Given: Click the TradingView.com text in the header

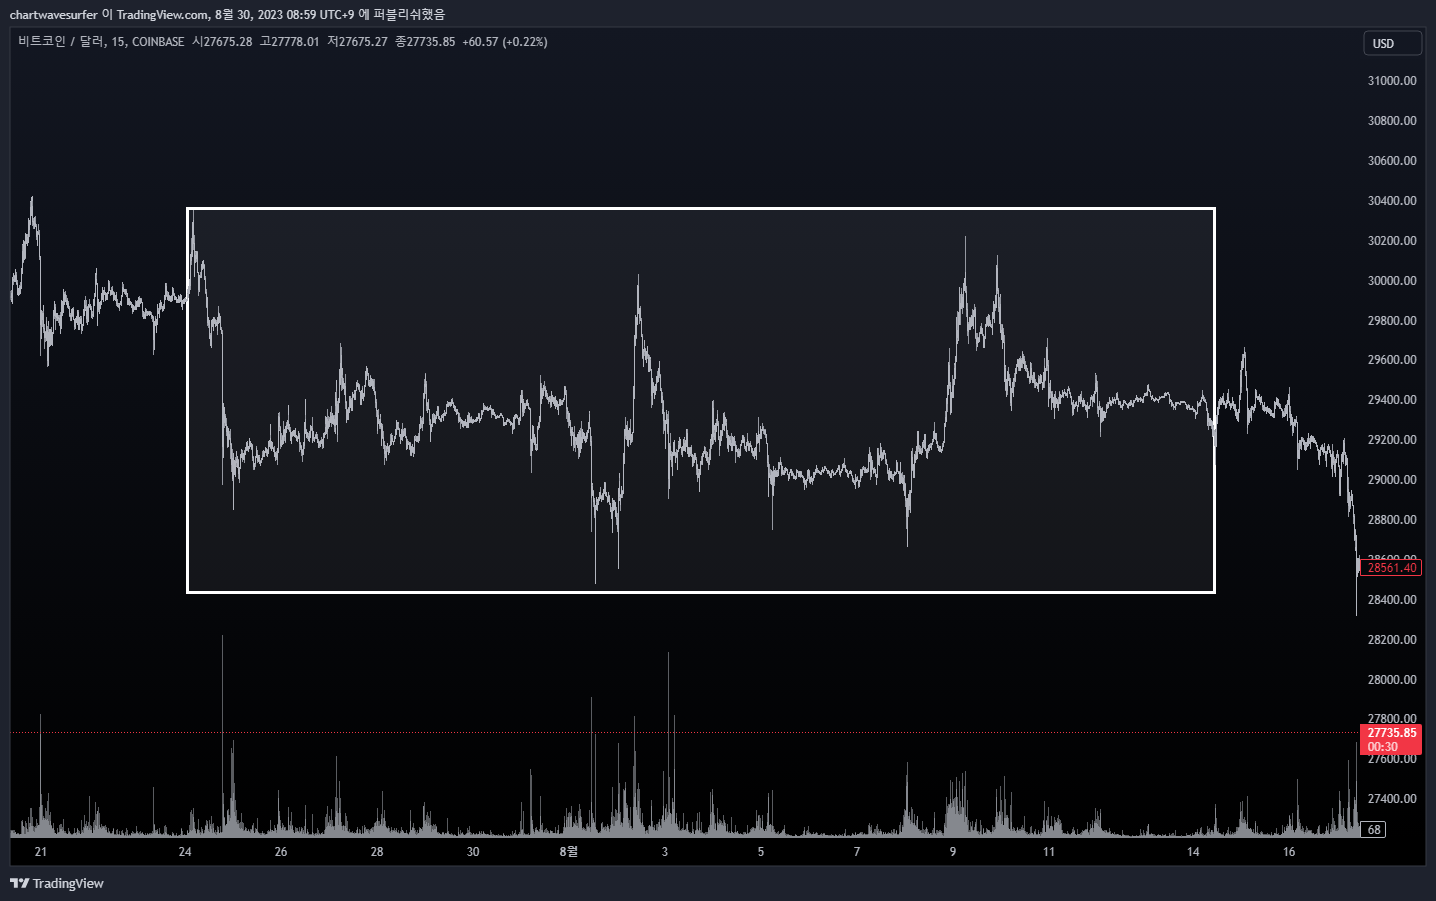Looking at the screenshot, I should pos(163,14).
